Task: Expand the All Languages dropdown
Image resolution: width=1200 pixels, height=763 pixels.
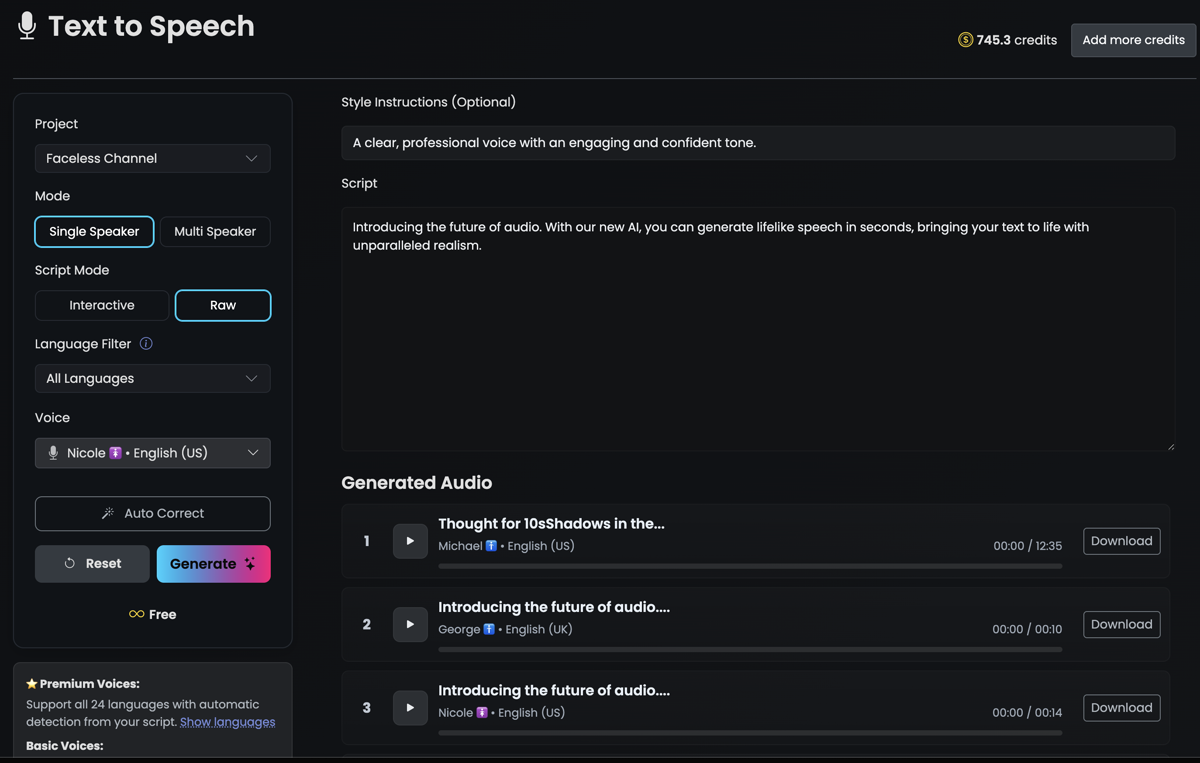Action: click(152, 378)
